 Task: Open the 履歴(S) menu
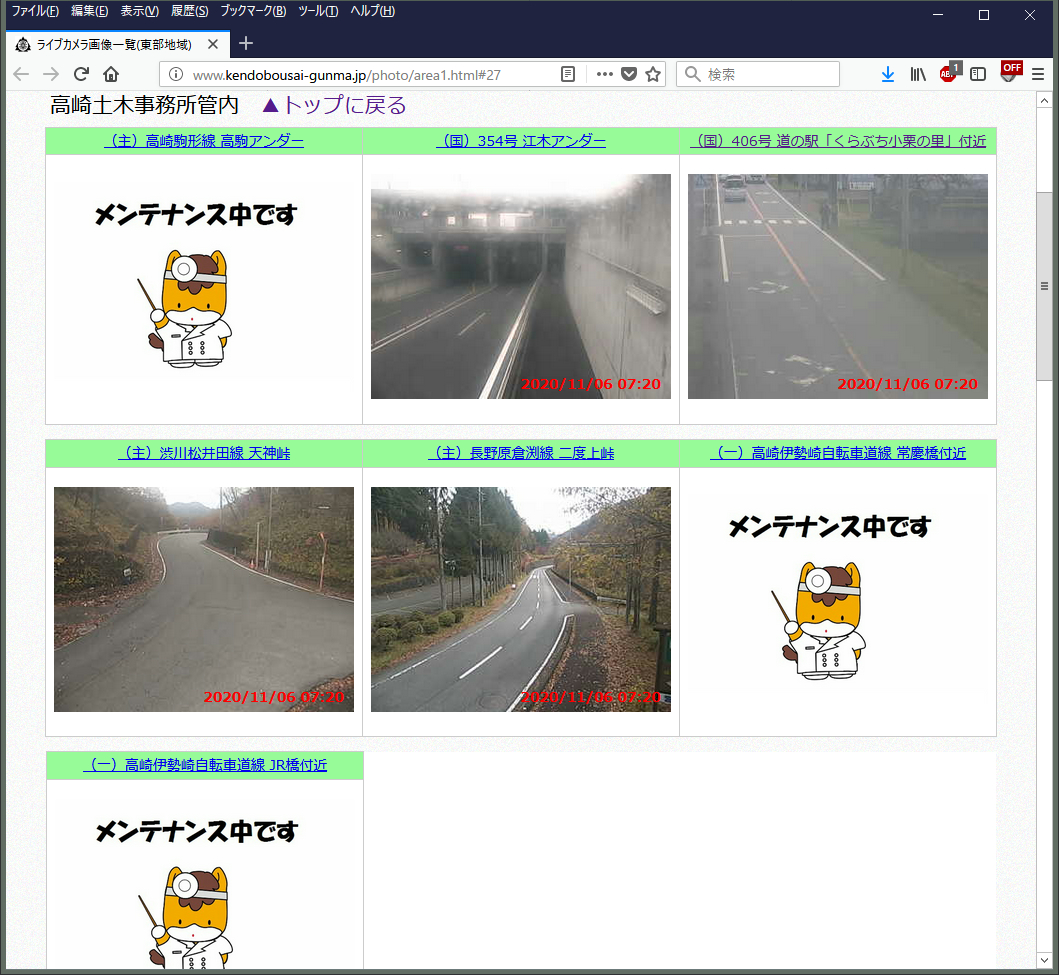click(x=190, y=11)
